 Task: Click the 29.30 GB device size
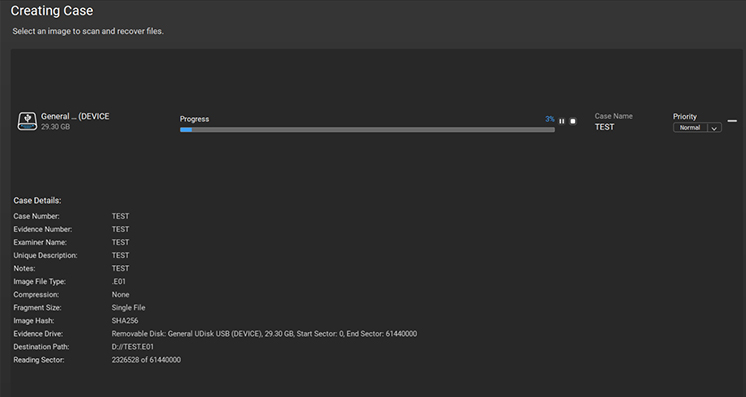(55, 127)
